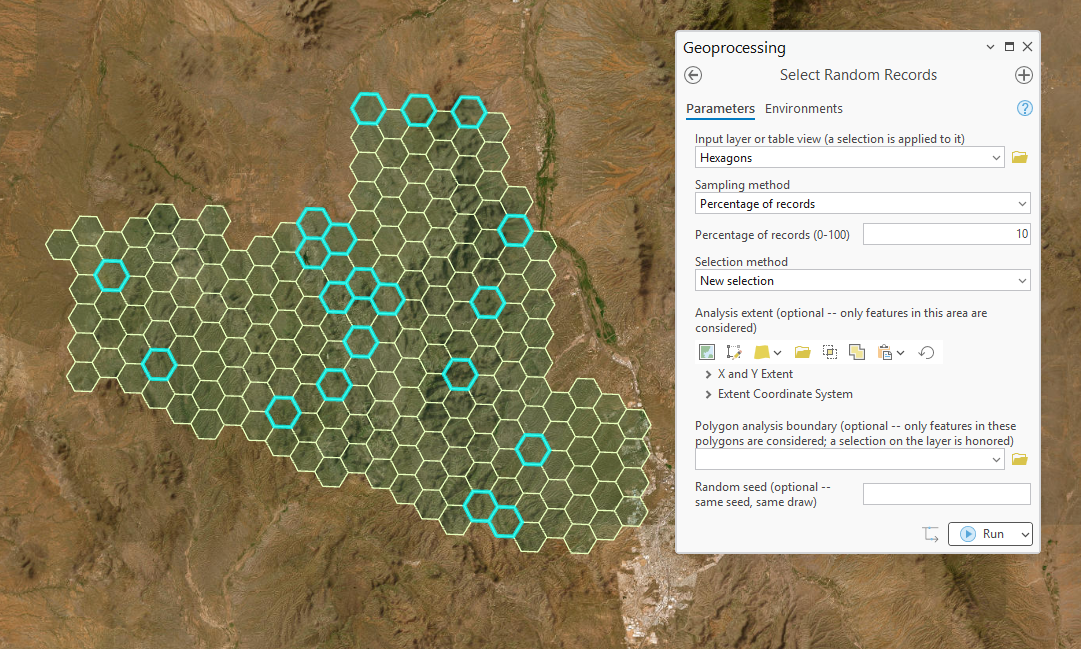Reset the analysis extent
Screen dimensions: 1081x649
(x=926, y=352)
